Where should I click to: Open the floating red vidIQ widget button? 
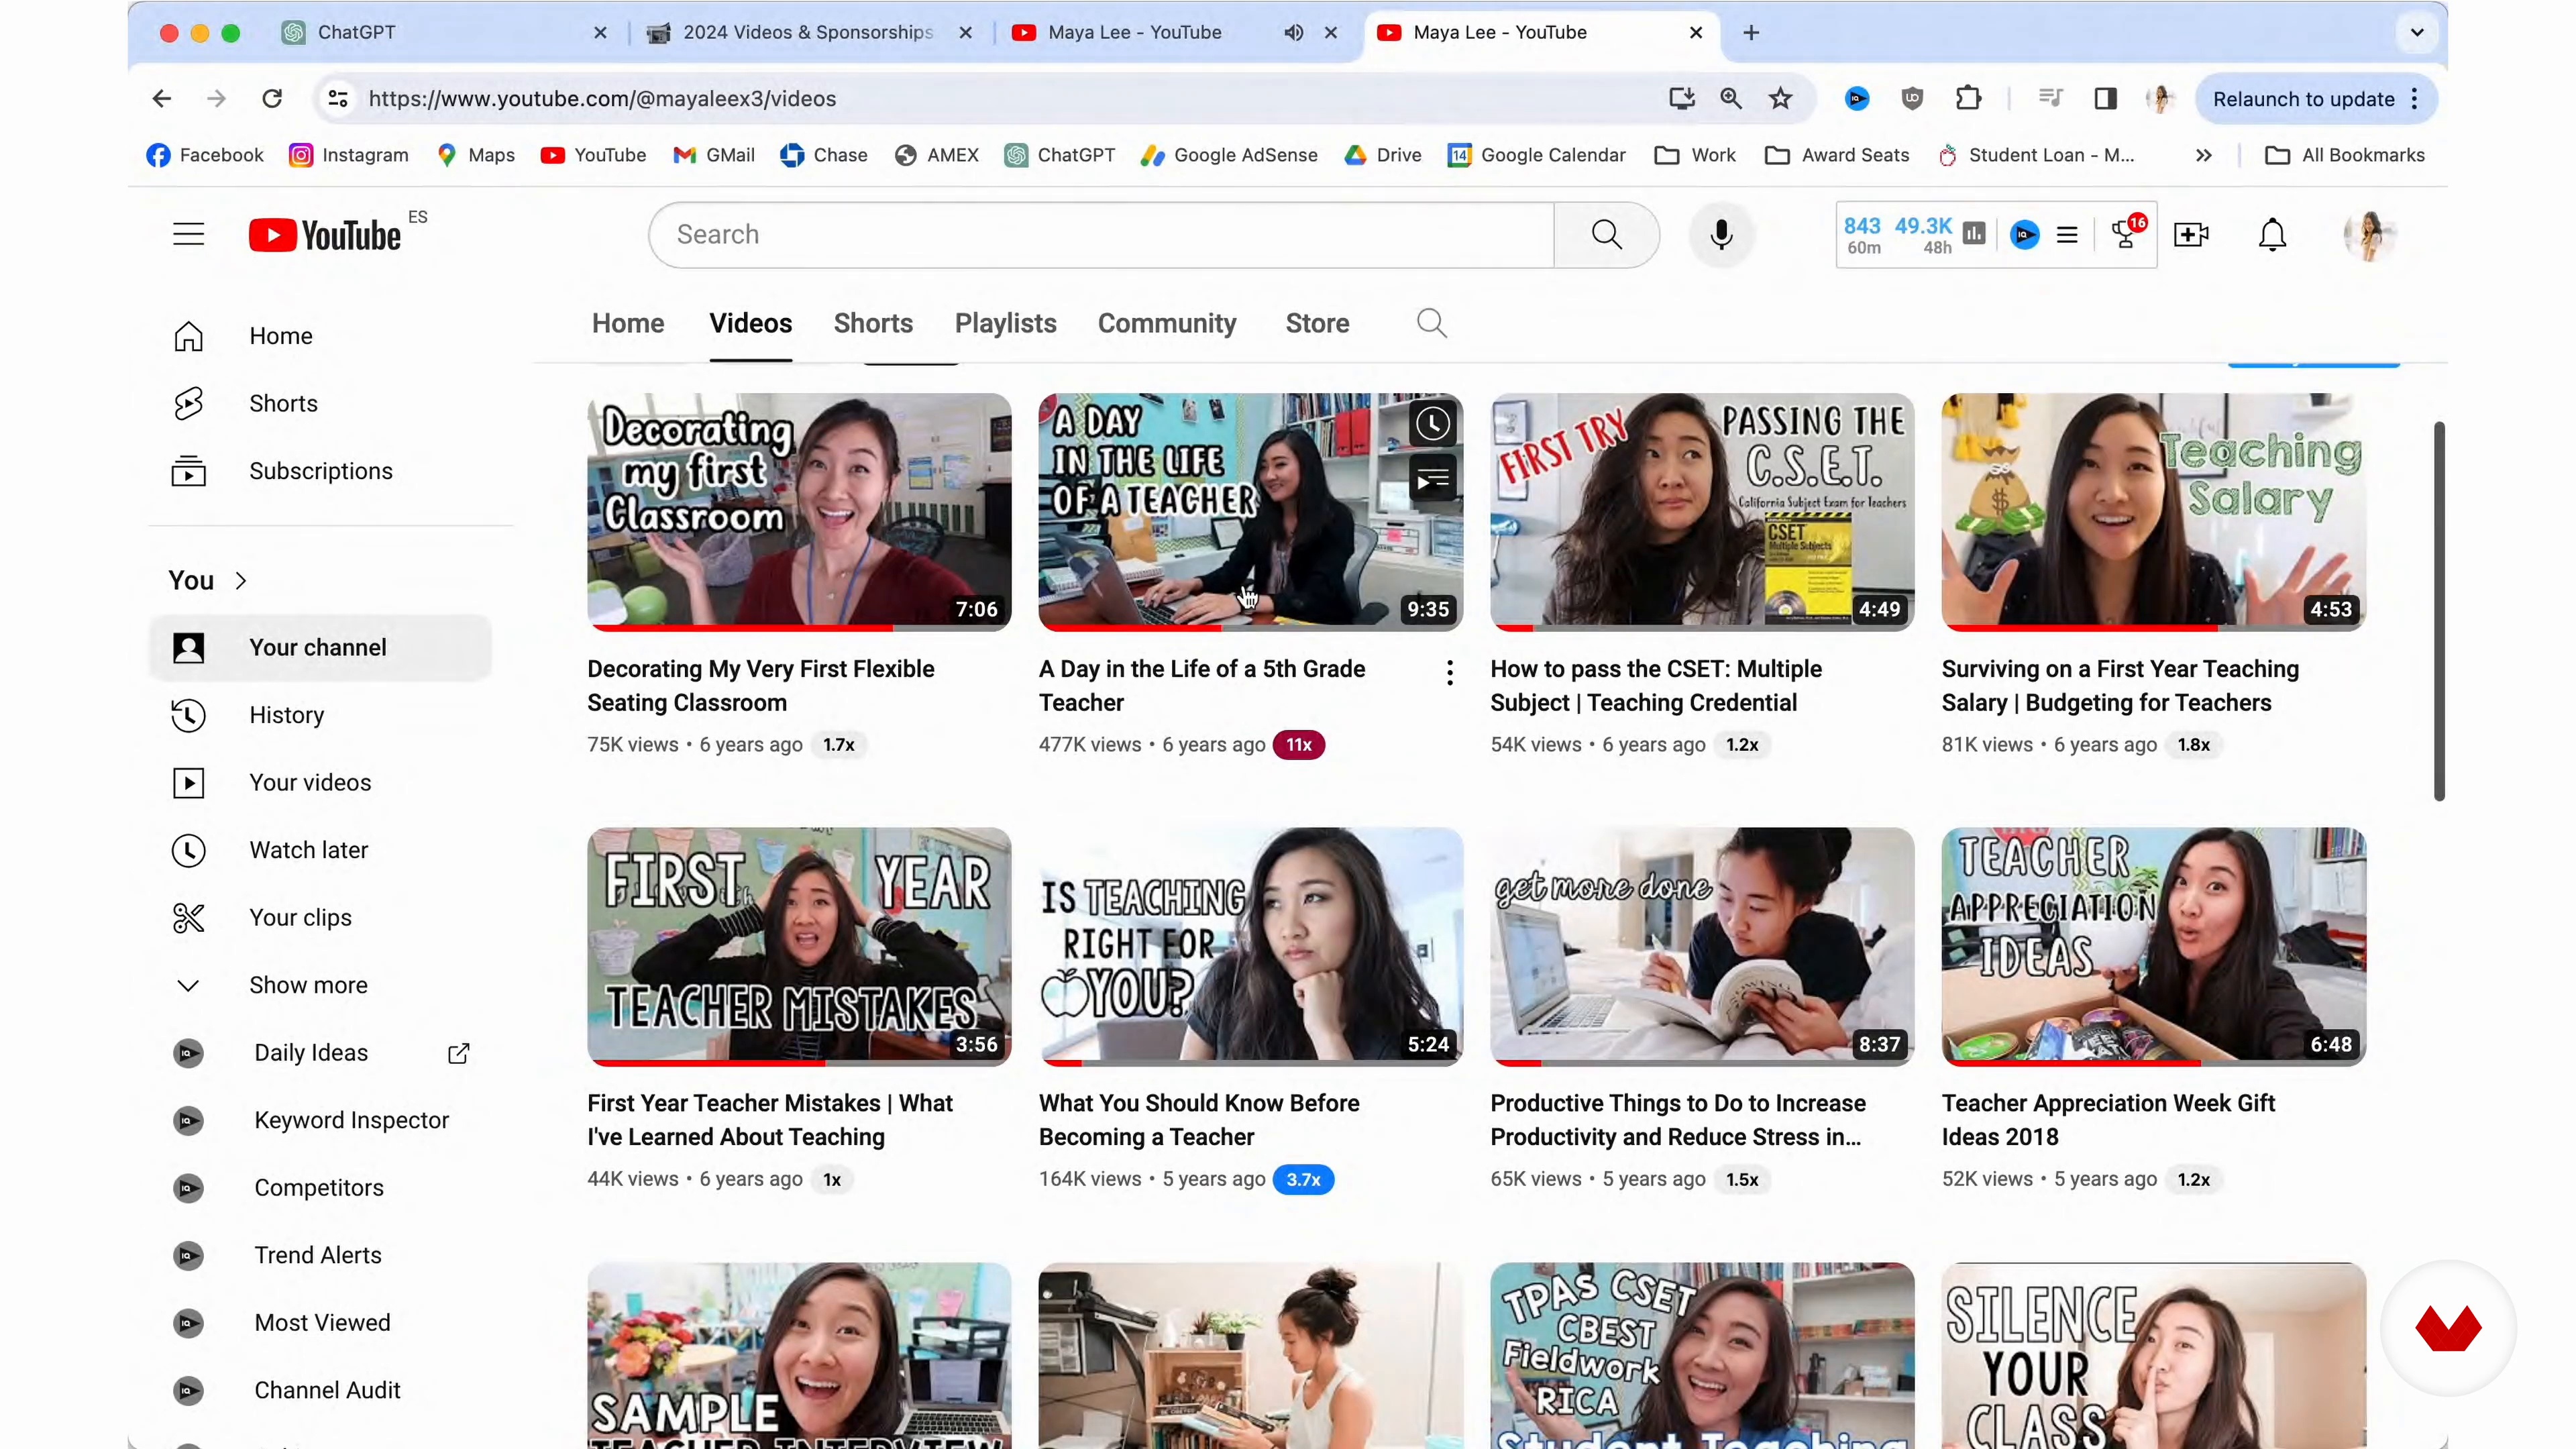click(x=2448, y=1328)
